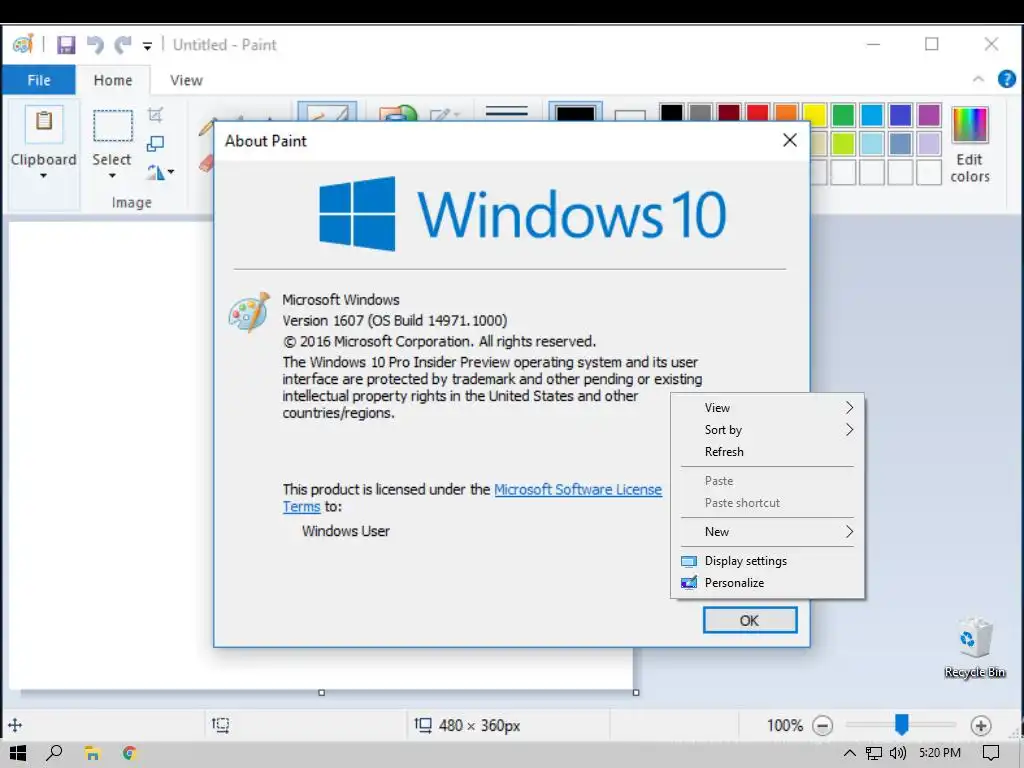This screenshot has height=768, width=1024.
Task: Click the Crop icon in Image group
Action: click(155, 115)
